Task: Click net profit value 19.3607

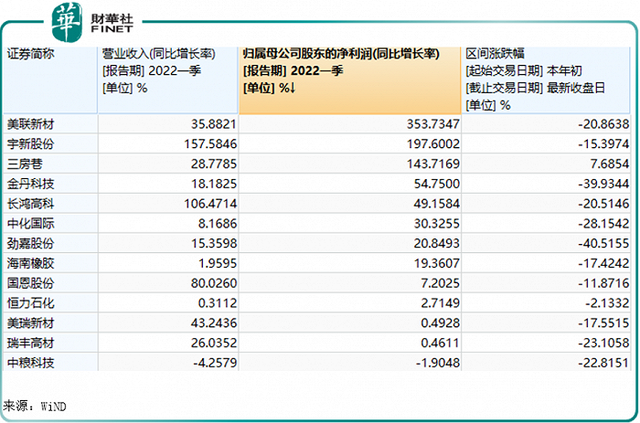Action: [x=437, y=263]
